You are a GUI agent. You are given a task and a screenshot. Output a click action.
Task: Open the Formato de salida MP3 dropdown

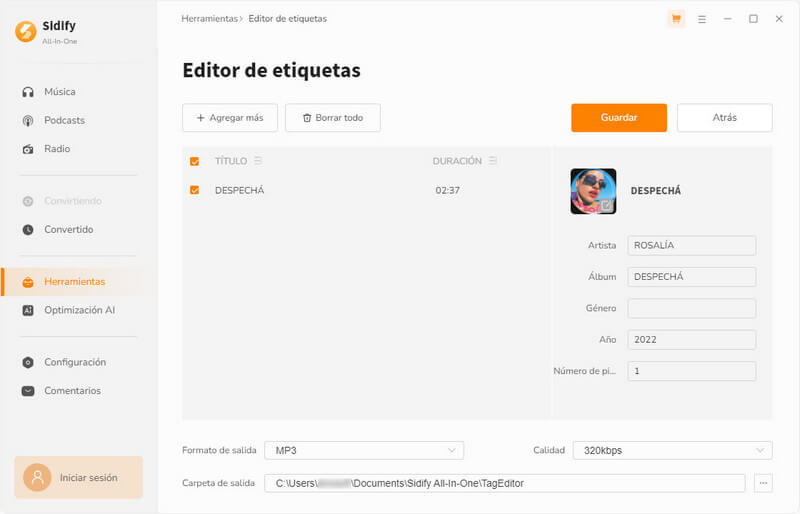(364, 450)
